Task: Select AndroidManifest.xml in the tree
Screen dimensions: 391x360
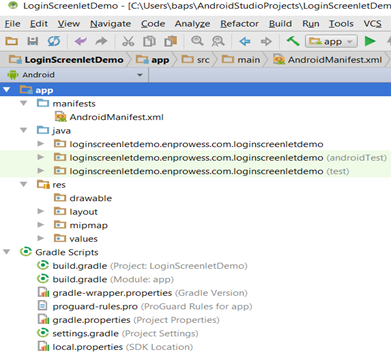Action: coord(109,117)
